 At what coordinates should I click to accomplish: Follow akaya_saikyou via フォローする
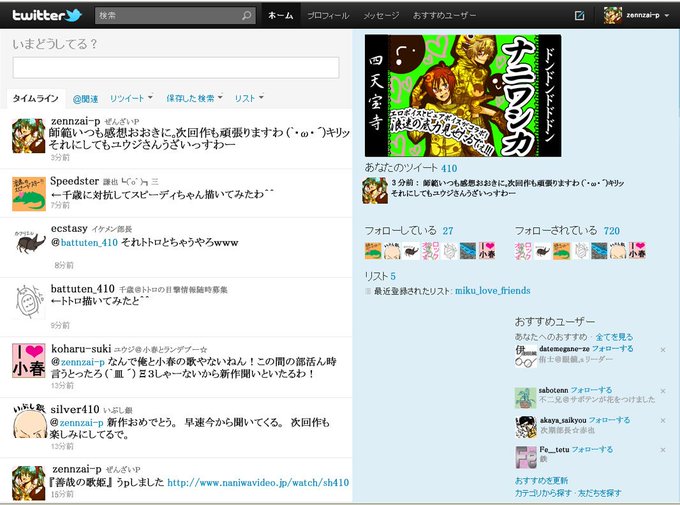pyautogui.click(x=609, y=420)
